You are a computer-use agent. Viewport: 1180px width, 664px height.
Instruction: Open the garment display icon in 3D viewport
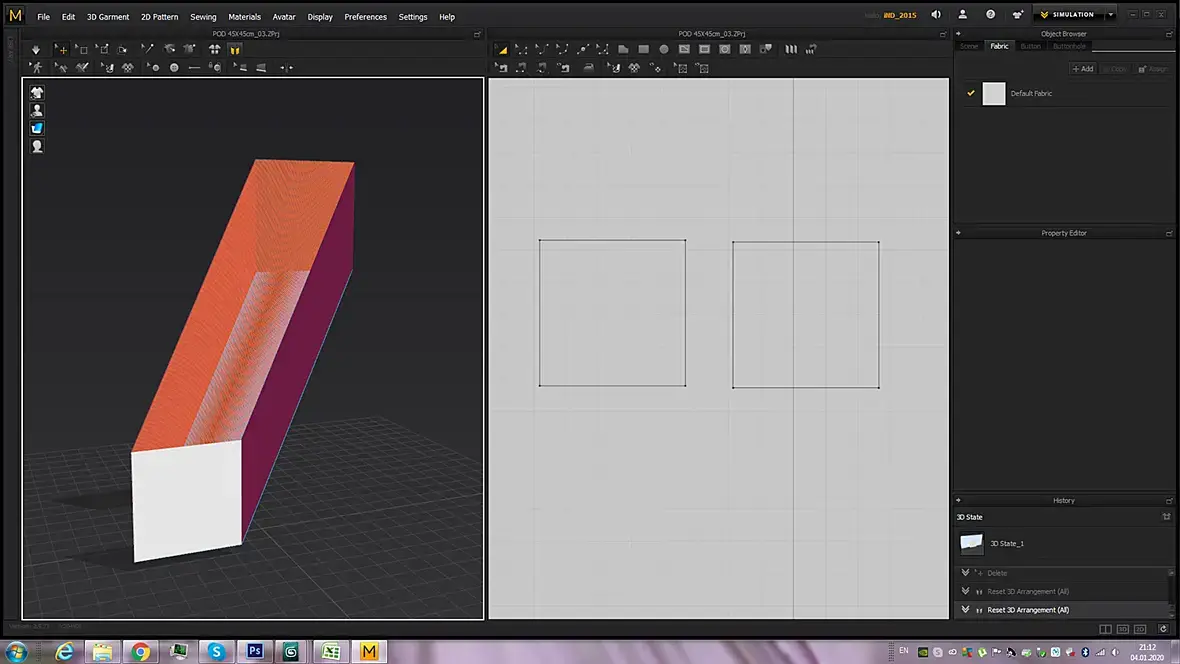(x=37, y=93)
